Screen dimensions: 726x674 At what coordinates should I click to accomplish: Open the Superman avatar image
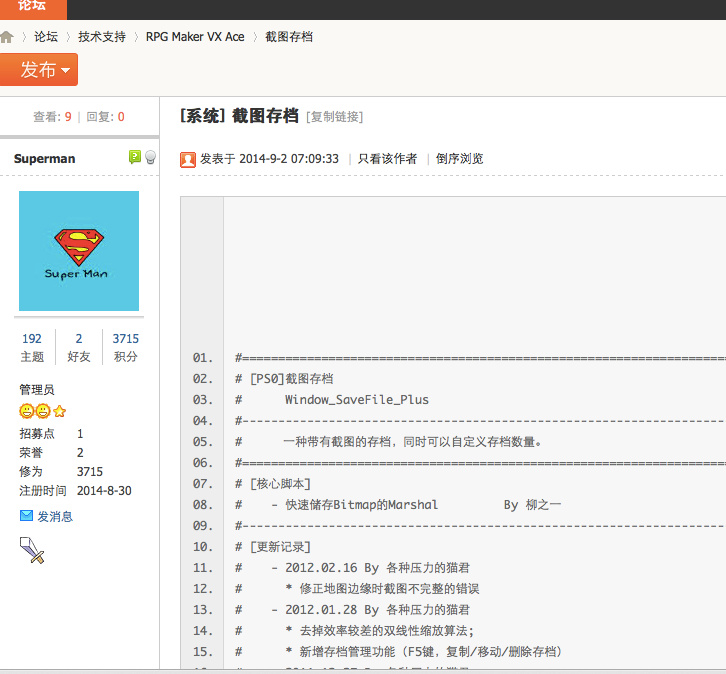79,251
